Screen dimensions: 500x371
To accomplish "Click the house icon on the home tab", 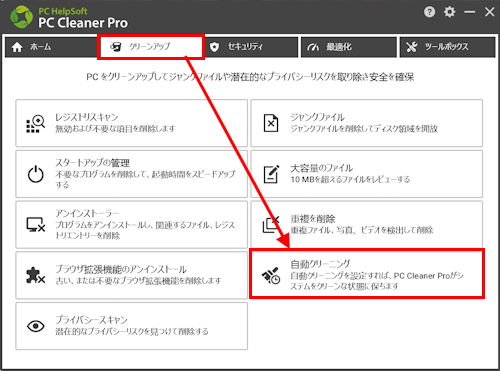I will (17, 47).
